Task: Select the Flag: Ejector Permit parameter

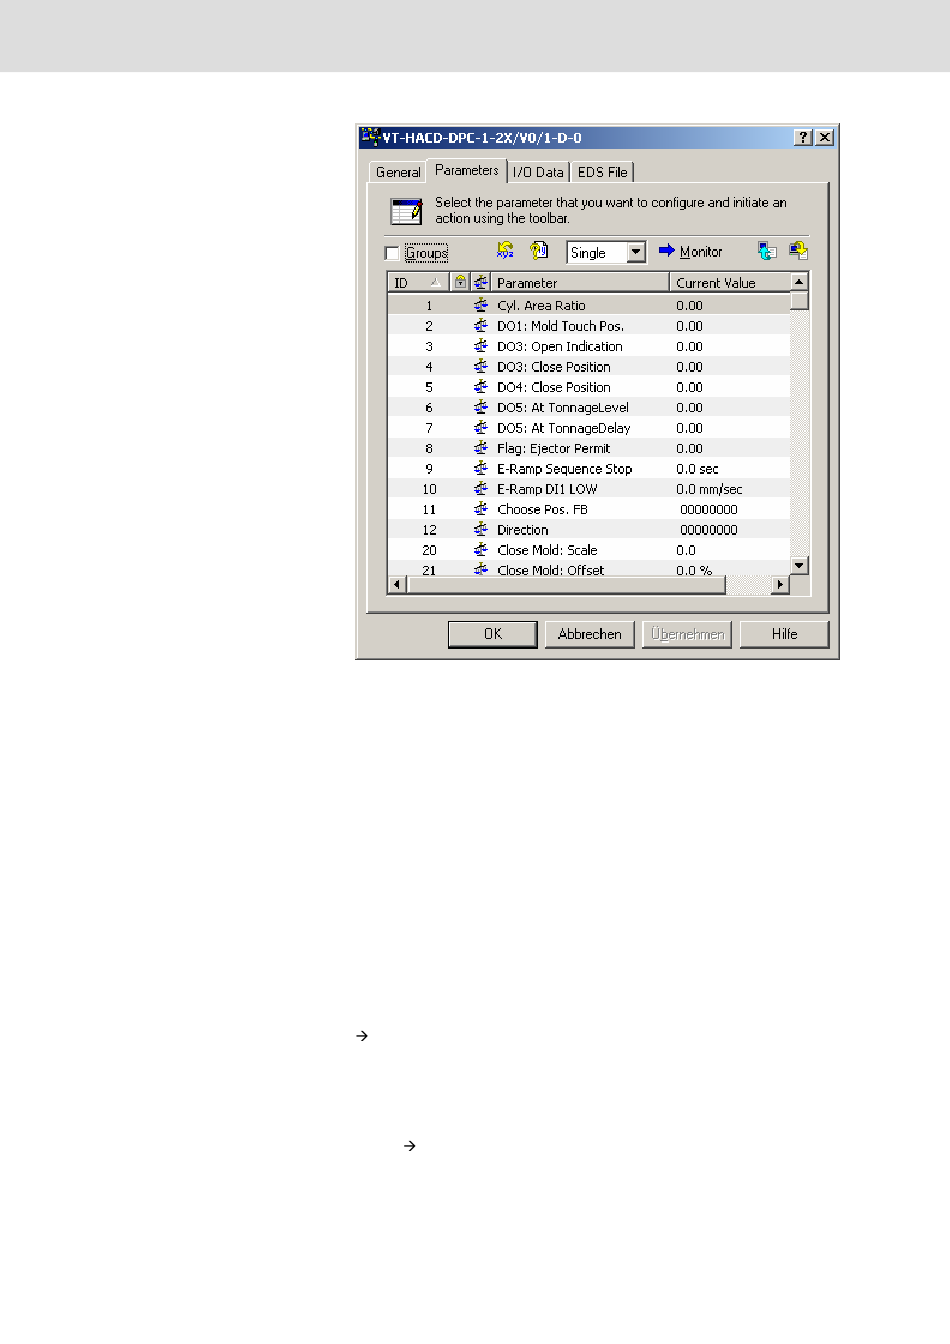Action: point(553,449)
